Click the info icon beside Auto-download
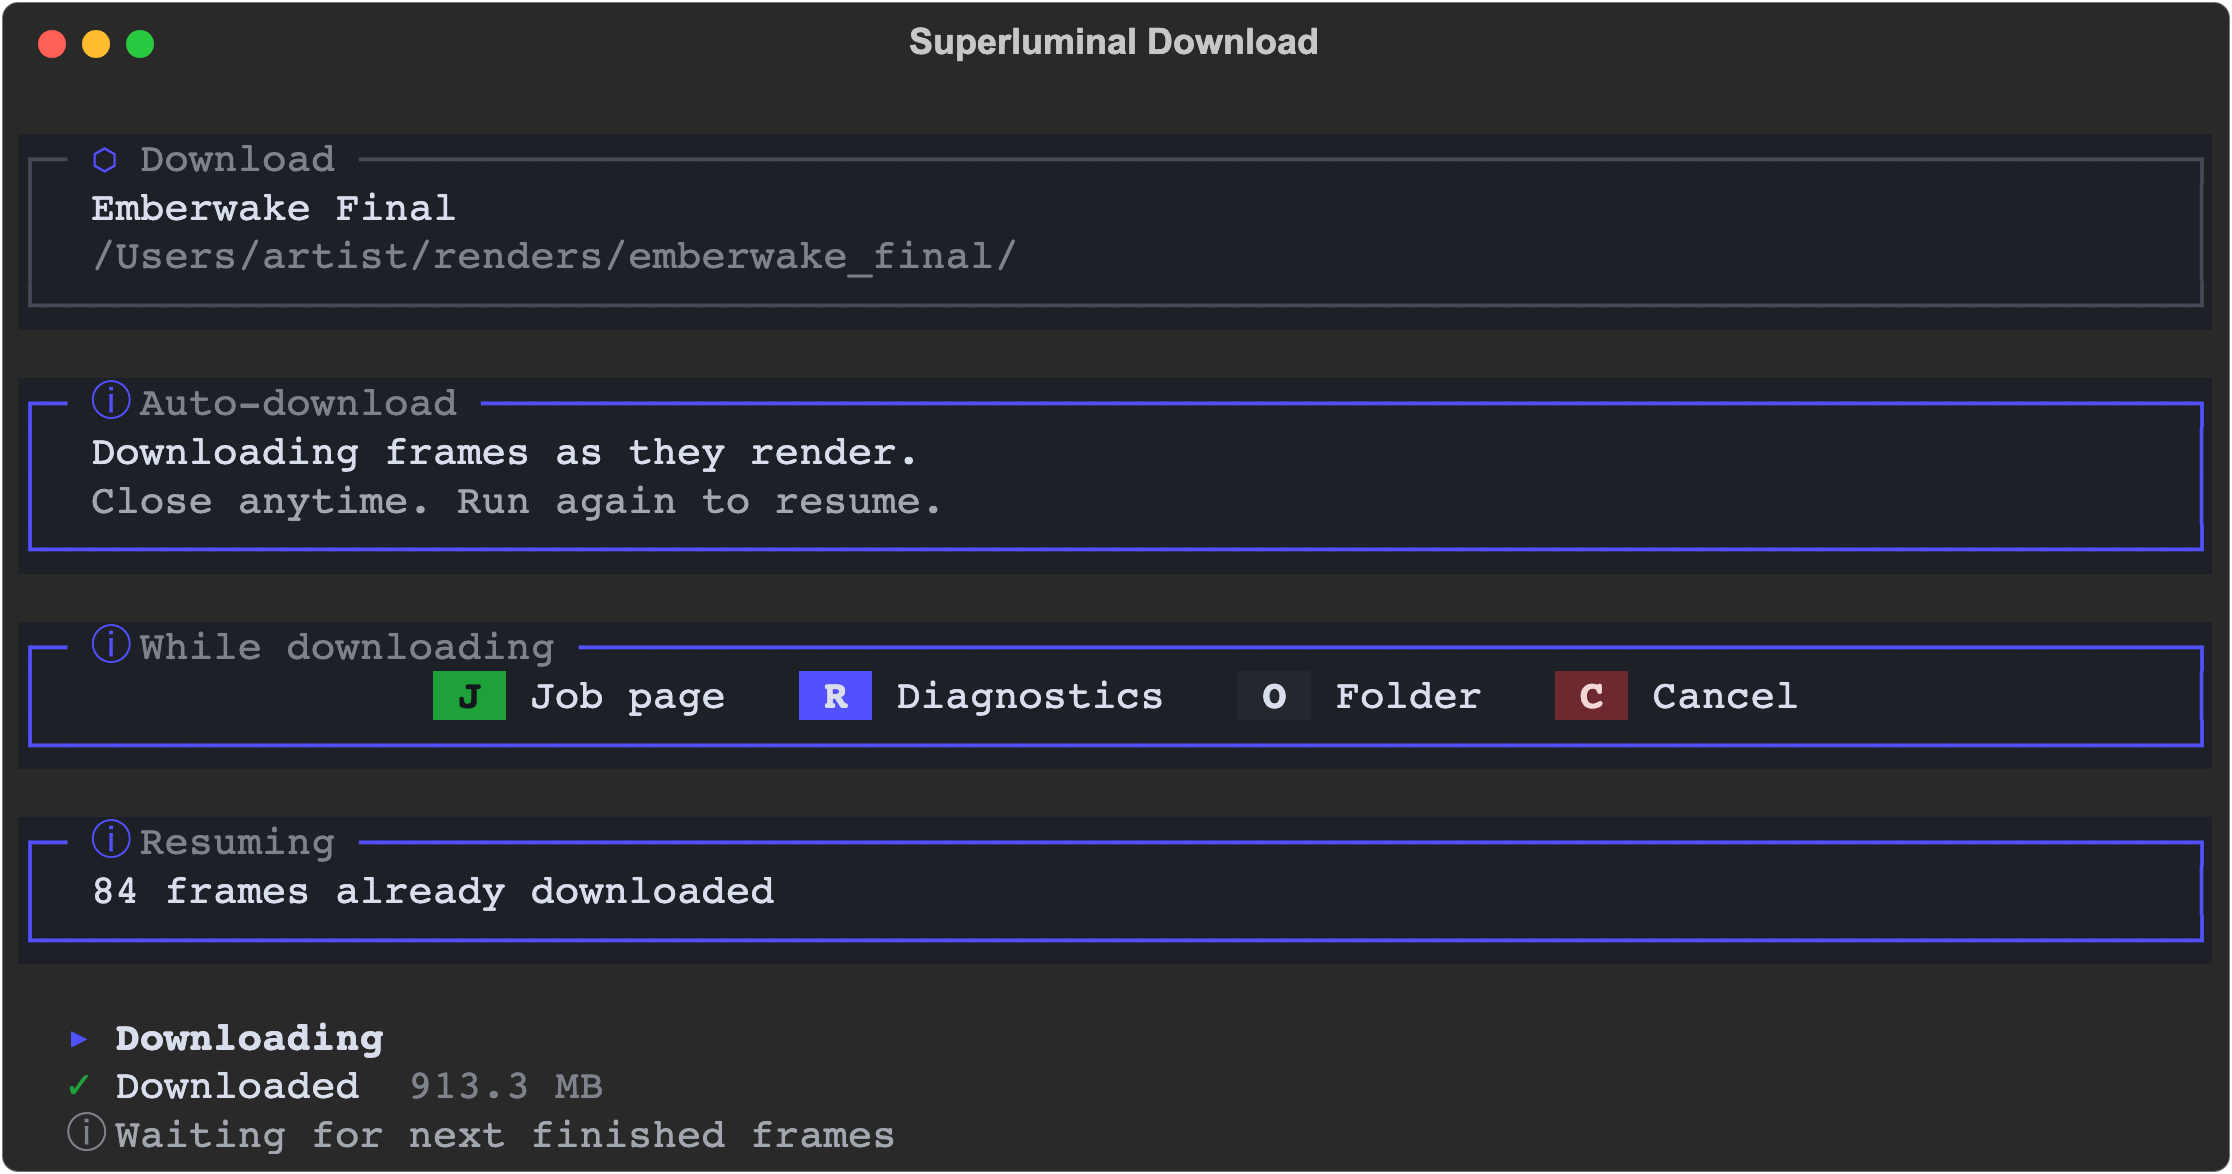This screenshot has width=2232, height=1174. [x=111, y=400]
